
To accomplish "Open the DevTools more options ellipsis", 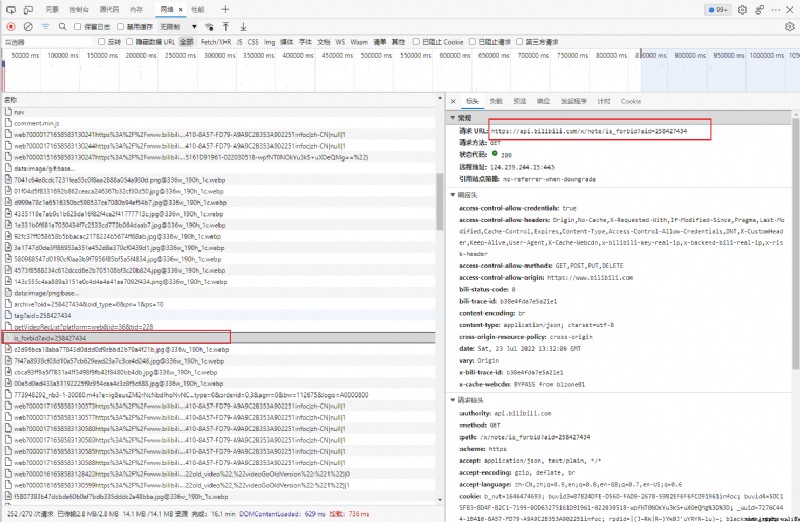I will pos(776,9).
